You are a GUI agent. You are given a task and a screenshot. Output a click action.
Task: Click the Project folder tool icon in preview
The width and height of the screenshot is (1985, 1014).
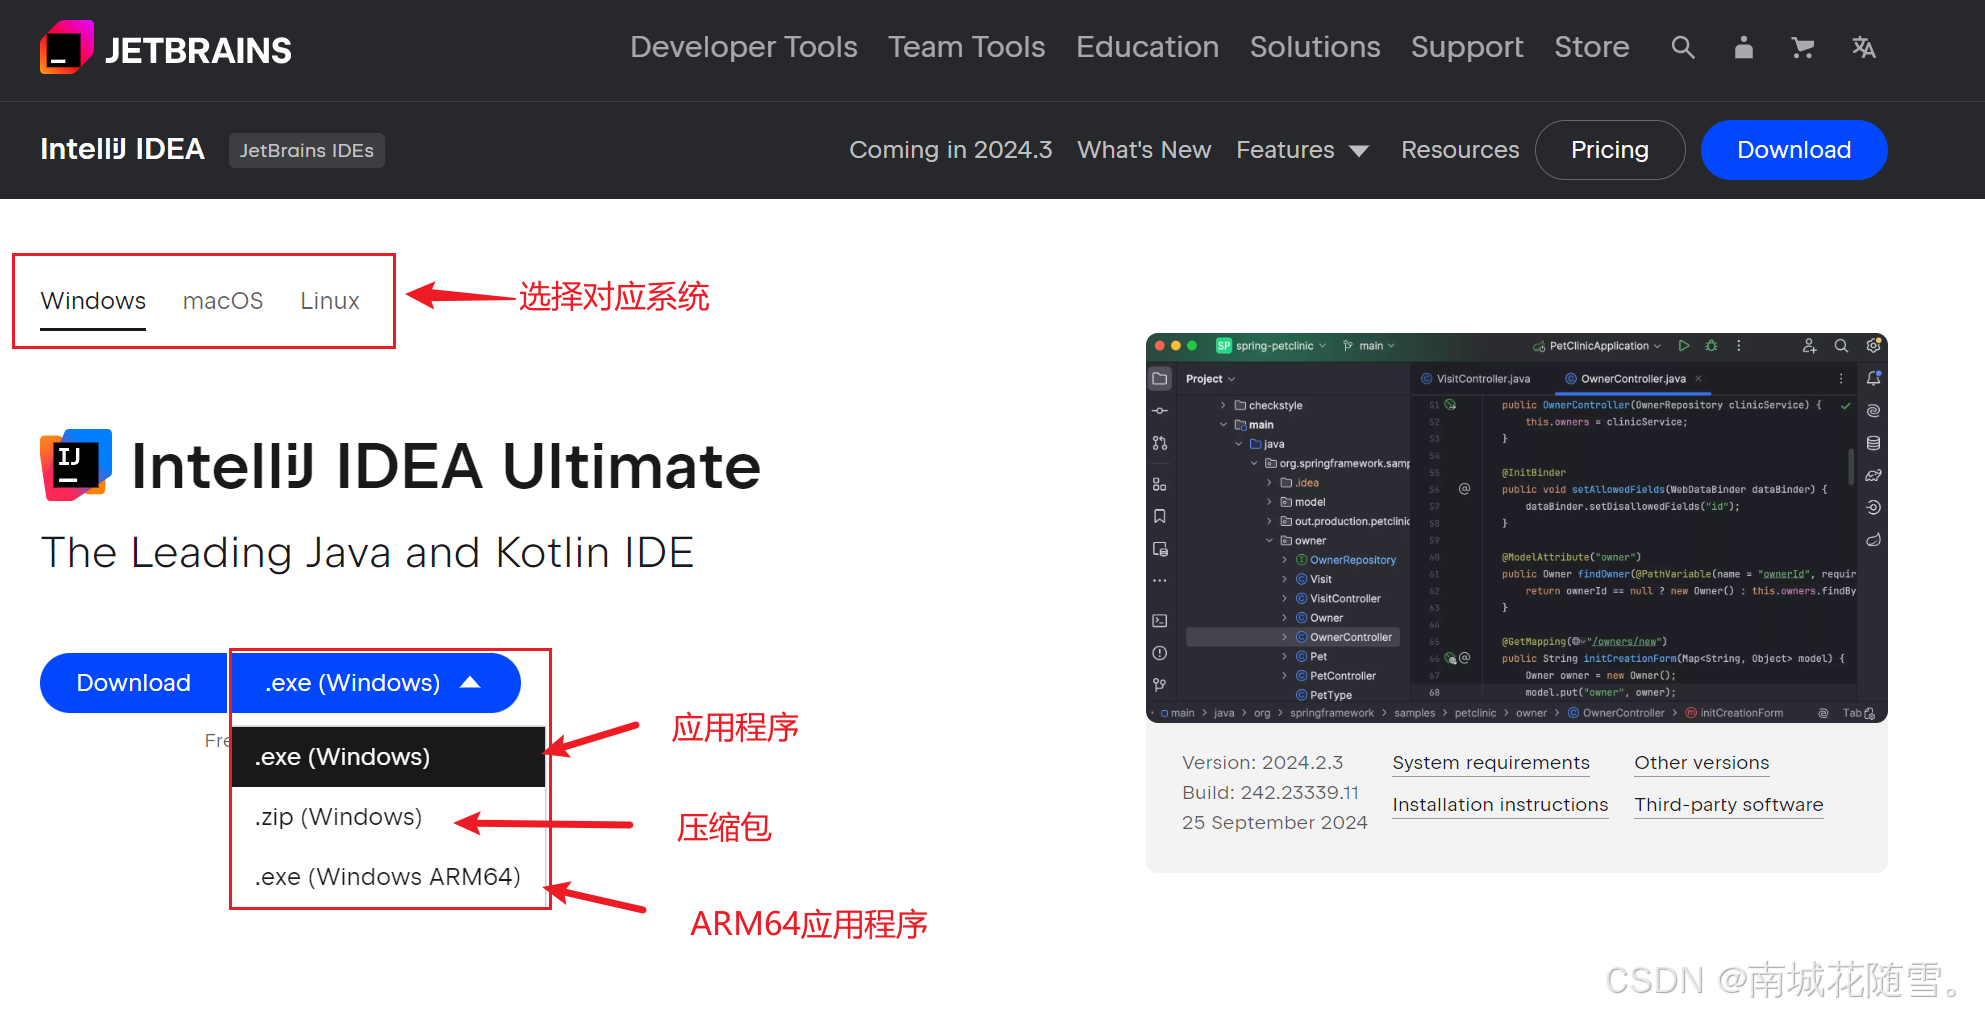pyautogui.click(x=1160, y=379)
